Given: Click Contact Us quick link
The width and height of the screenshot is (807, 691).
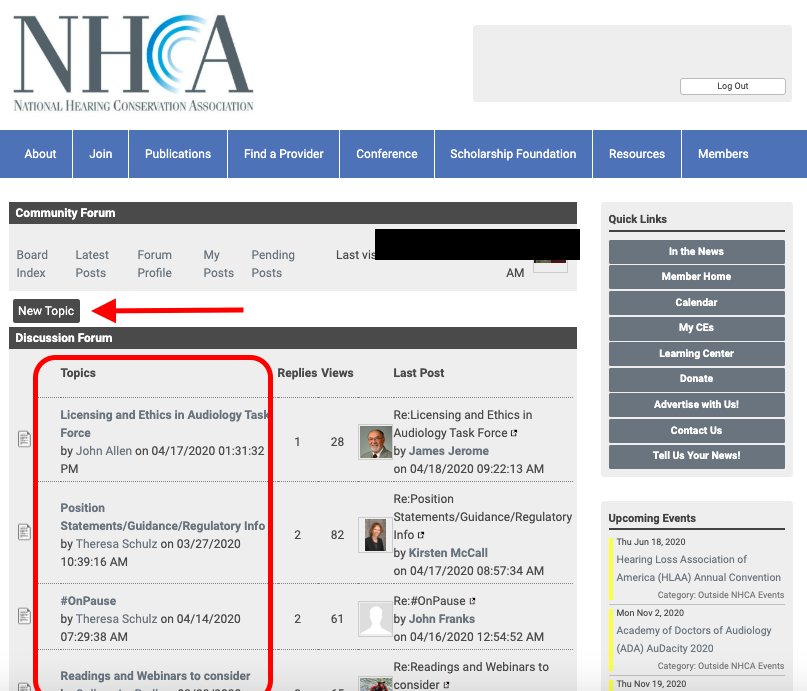Looking at the screenshot, I should [x=696, y=431].
